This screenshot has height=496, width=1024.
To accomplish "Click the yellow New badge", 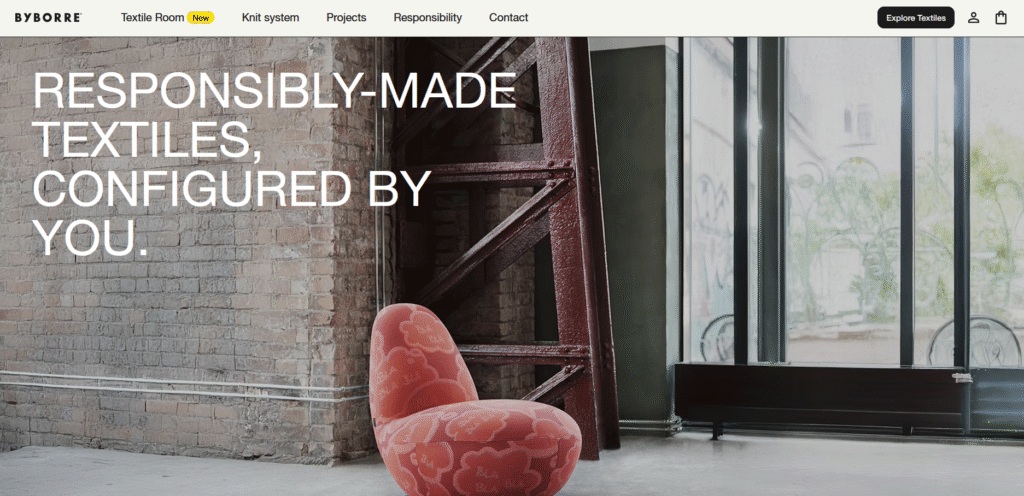I will click(200, 18).
